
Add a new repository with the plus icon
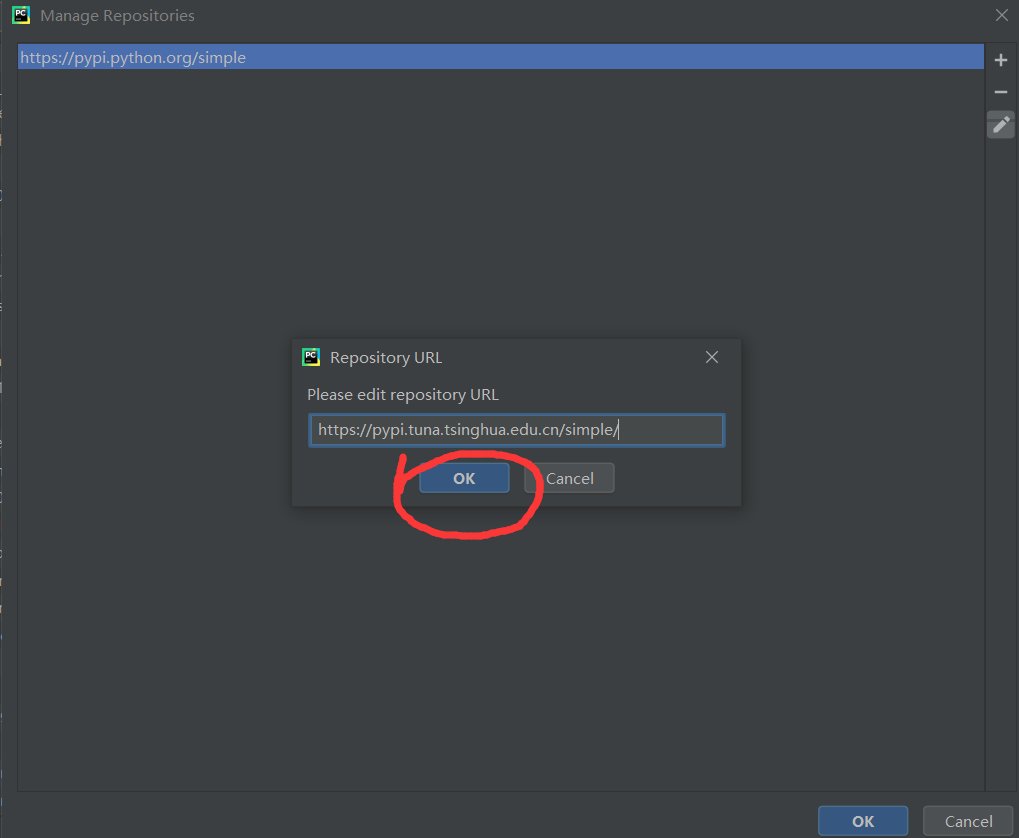click(1001, 60)
